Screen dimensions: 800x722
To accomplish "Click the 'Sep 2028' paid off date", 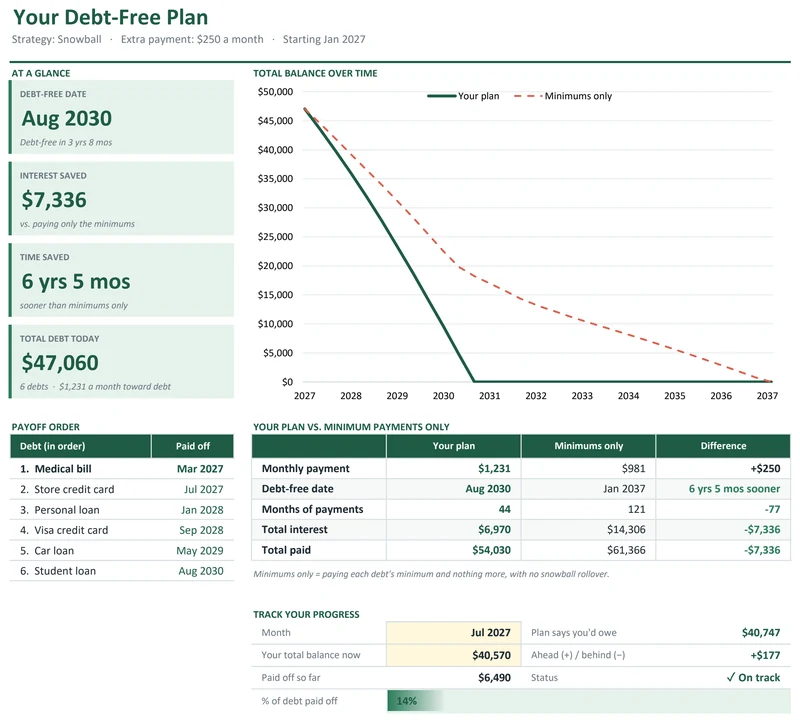I will point(201,530).
